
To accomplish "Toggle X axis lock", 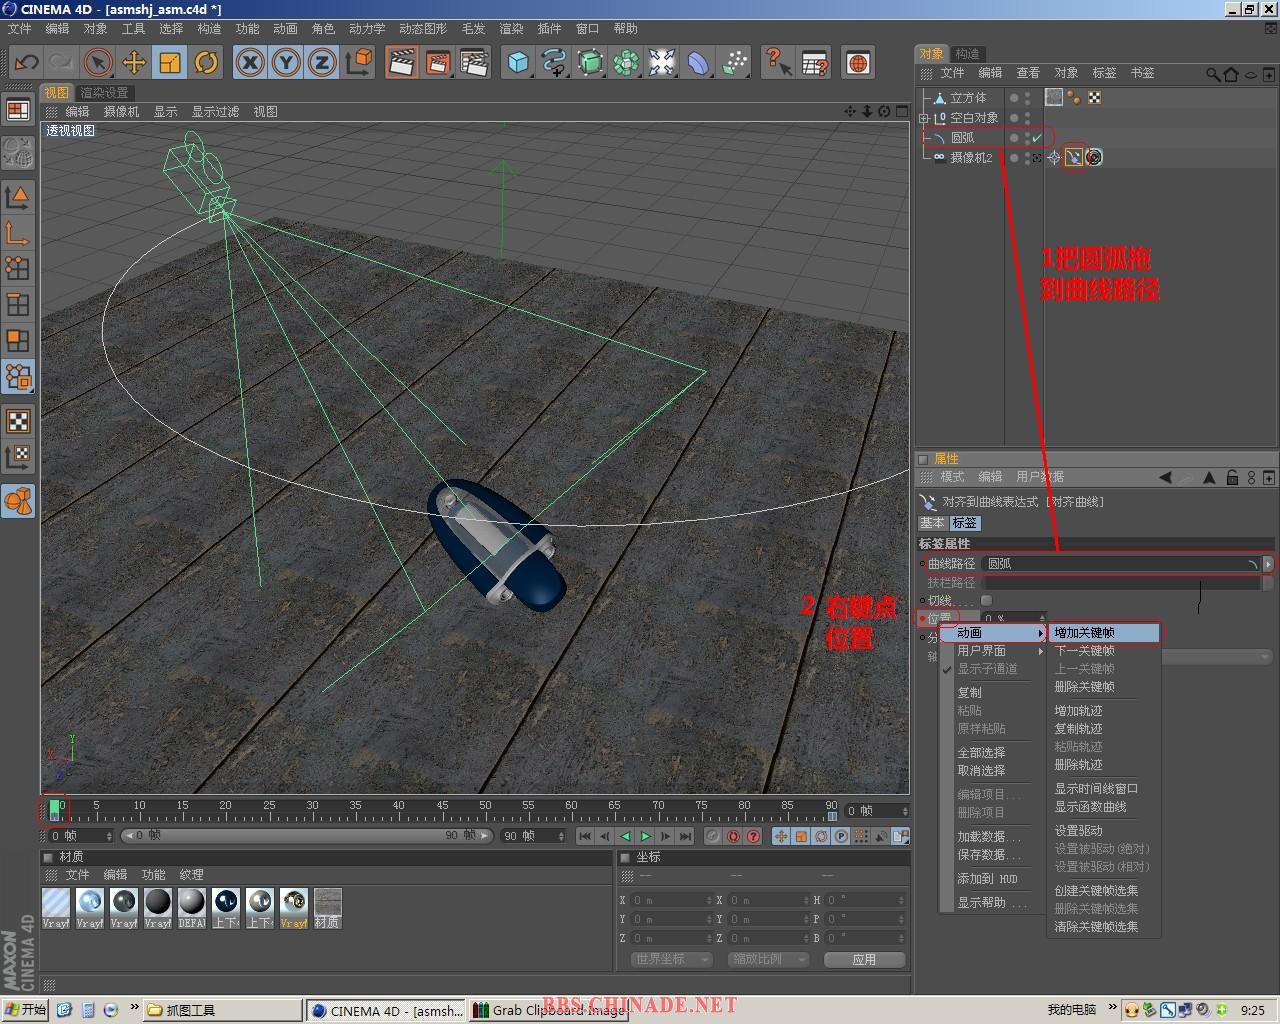I will (x=250, y=63).
